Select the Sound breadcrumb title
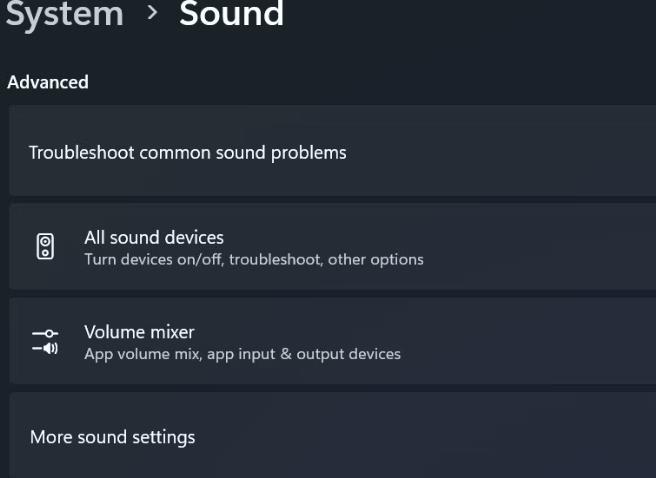656x478 pixels. click(x=231, y=13)
